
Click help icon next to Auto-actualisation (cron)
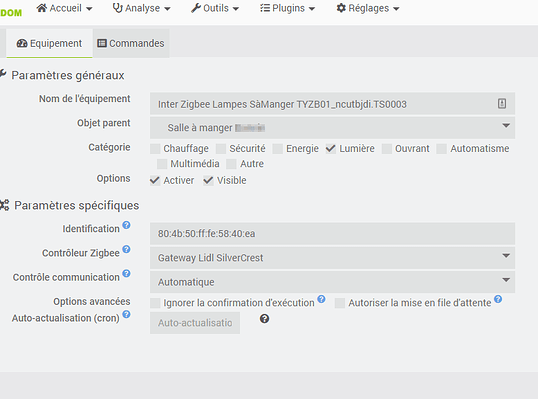pos(126,314)
